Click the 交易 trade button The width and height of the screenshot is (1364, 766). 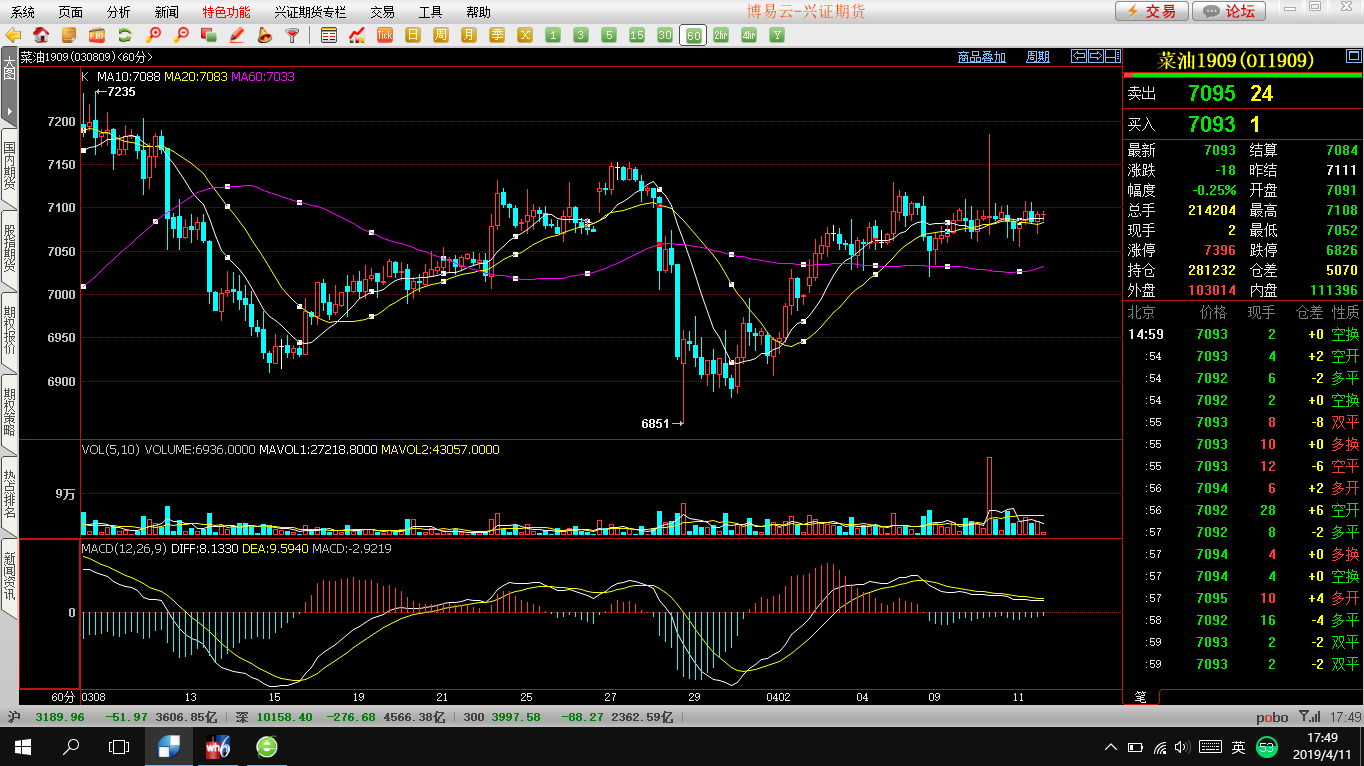point(1152,11)
